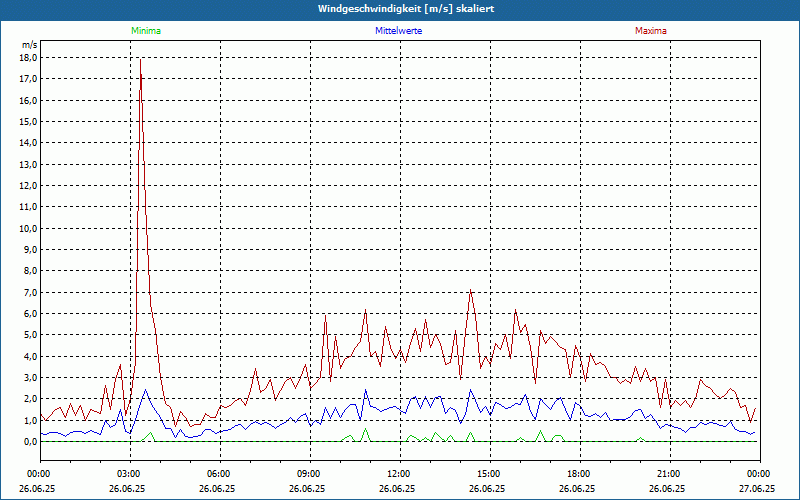Click the "03:00" time axis label
This screenshot has width=800, height=500.
pos(127,474)
